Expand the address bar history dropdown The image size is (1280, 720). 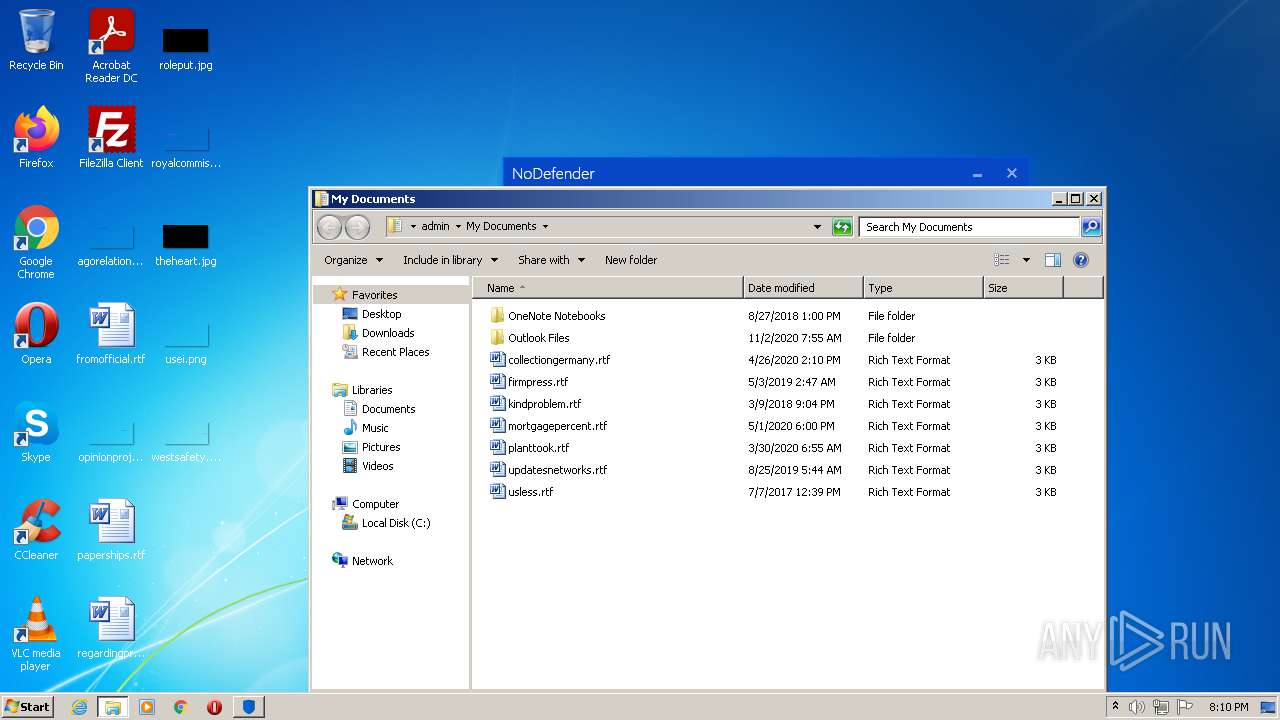click(x=818, y=227)
